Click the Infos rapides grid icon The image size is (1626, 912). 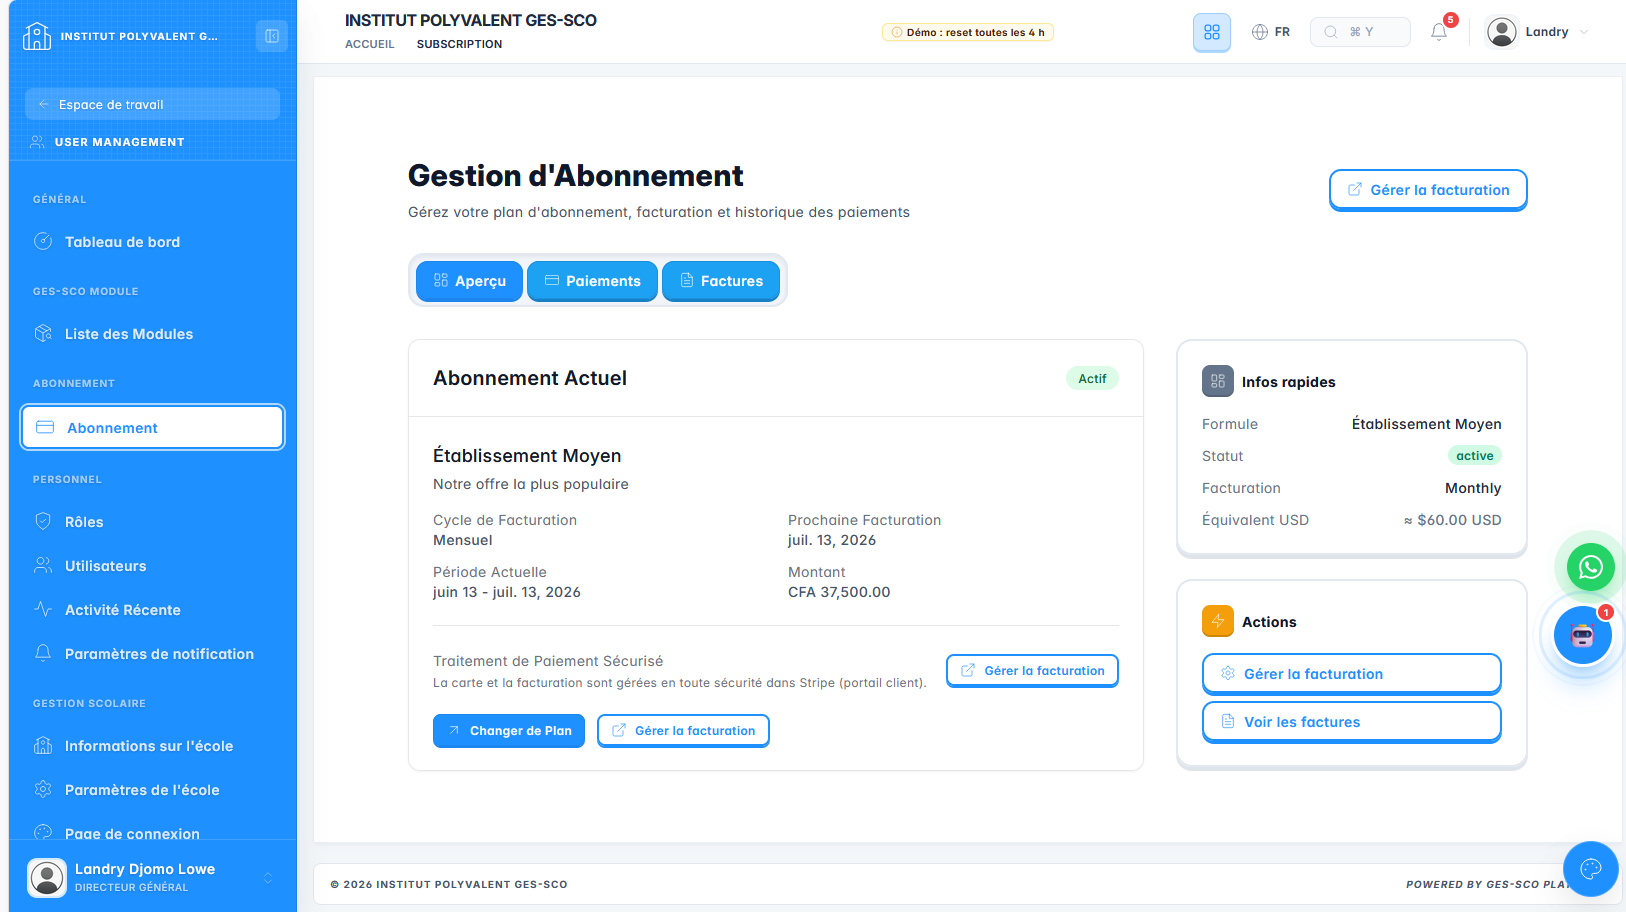click(x=1217, y=381)
